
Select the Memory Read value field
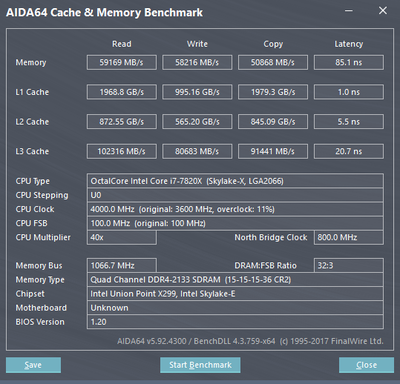[122, 62]
